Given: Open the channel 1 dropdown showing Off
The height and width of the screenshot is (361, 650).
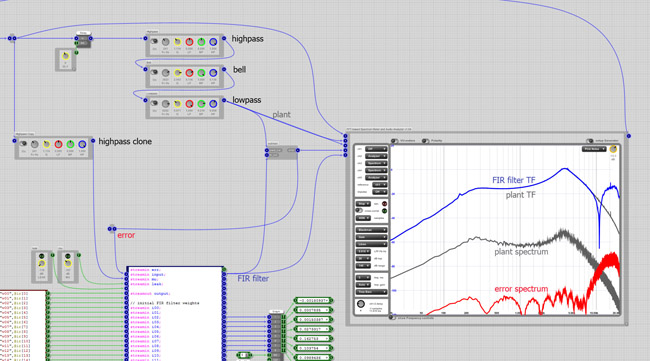Looking at the screenshot, I should pos(376,149).
